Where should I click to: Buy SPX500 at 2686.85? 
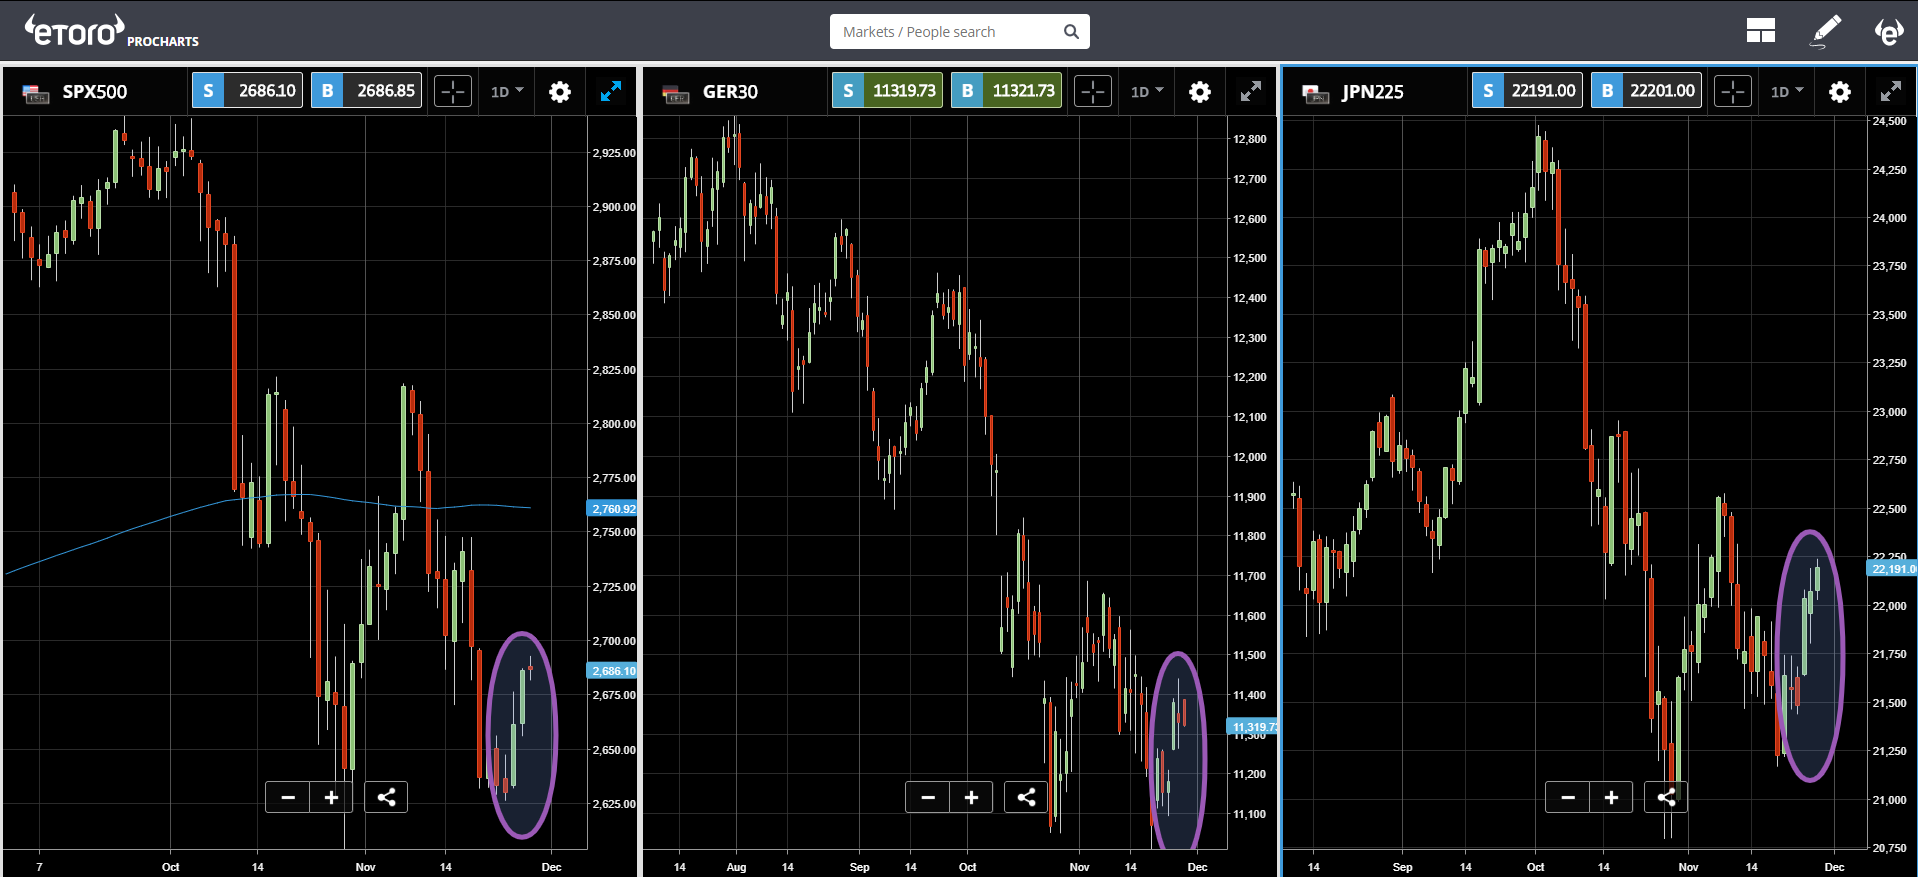pyautogui.click(x=366, y=91)
